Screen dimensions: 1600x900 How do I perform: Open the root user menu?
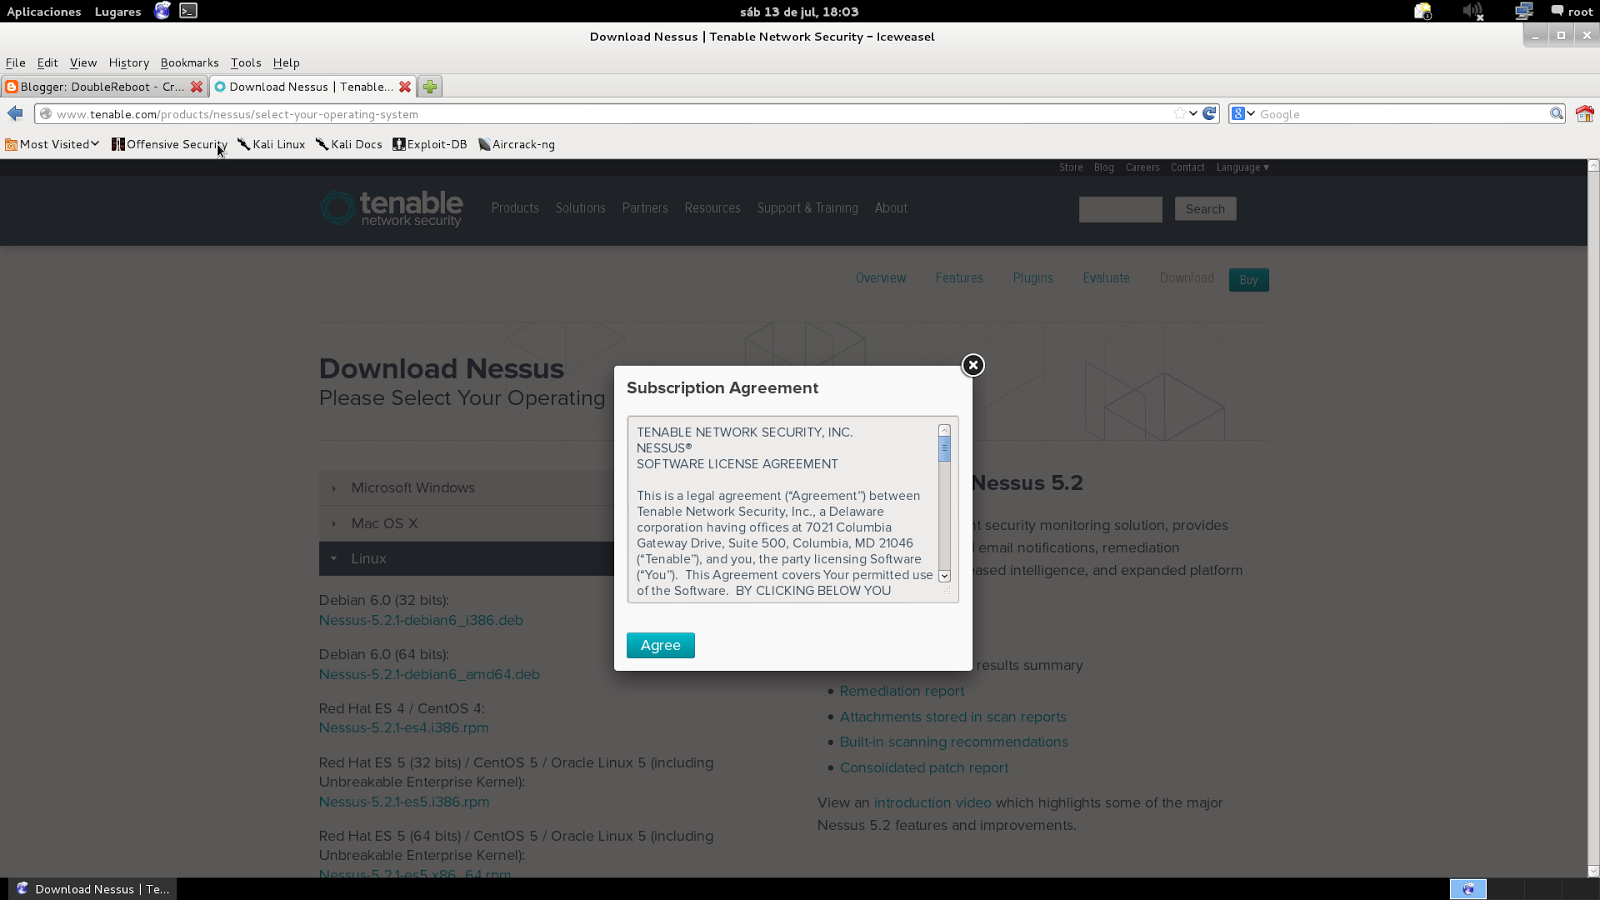click(1572, 12)
